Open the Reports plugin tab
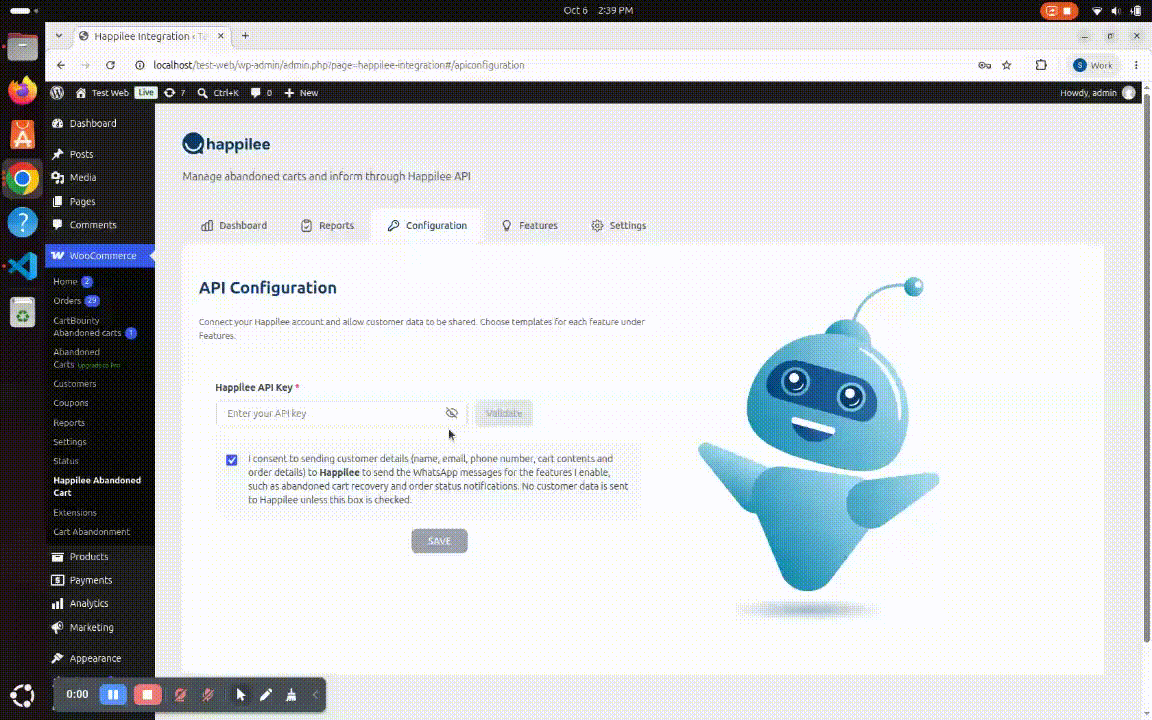The width and height of the screenshot is (1152, 720). (327, 226)
